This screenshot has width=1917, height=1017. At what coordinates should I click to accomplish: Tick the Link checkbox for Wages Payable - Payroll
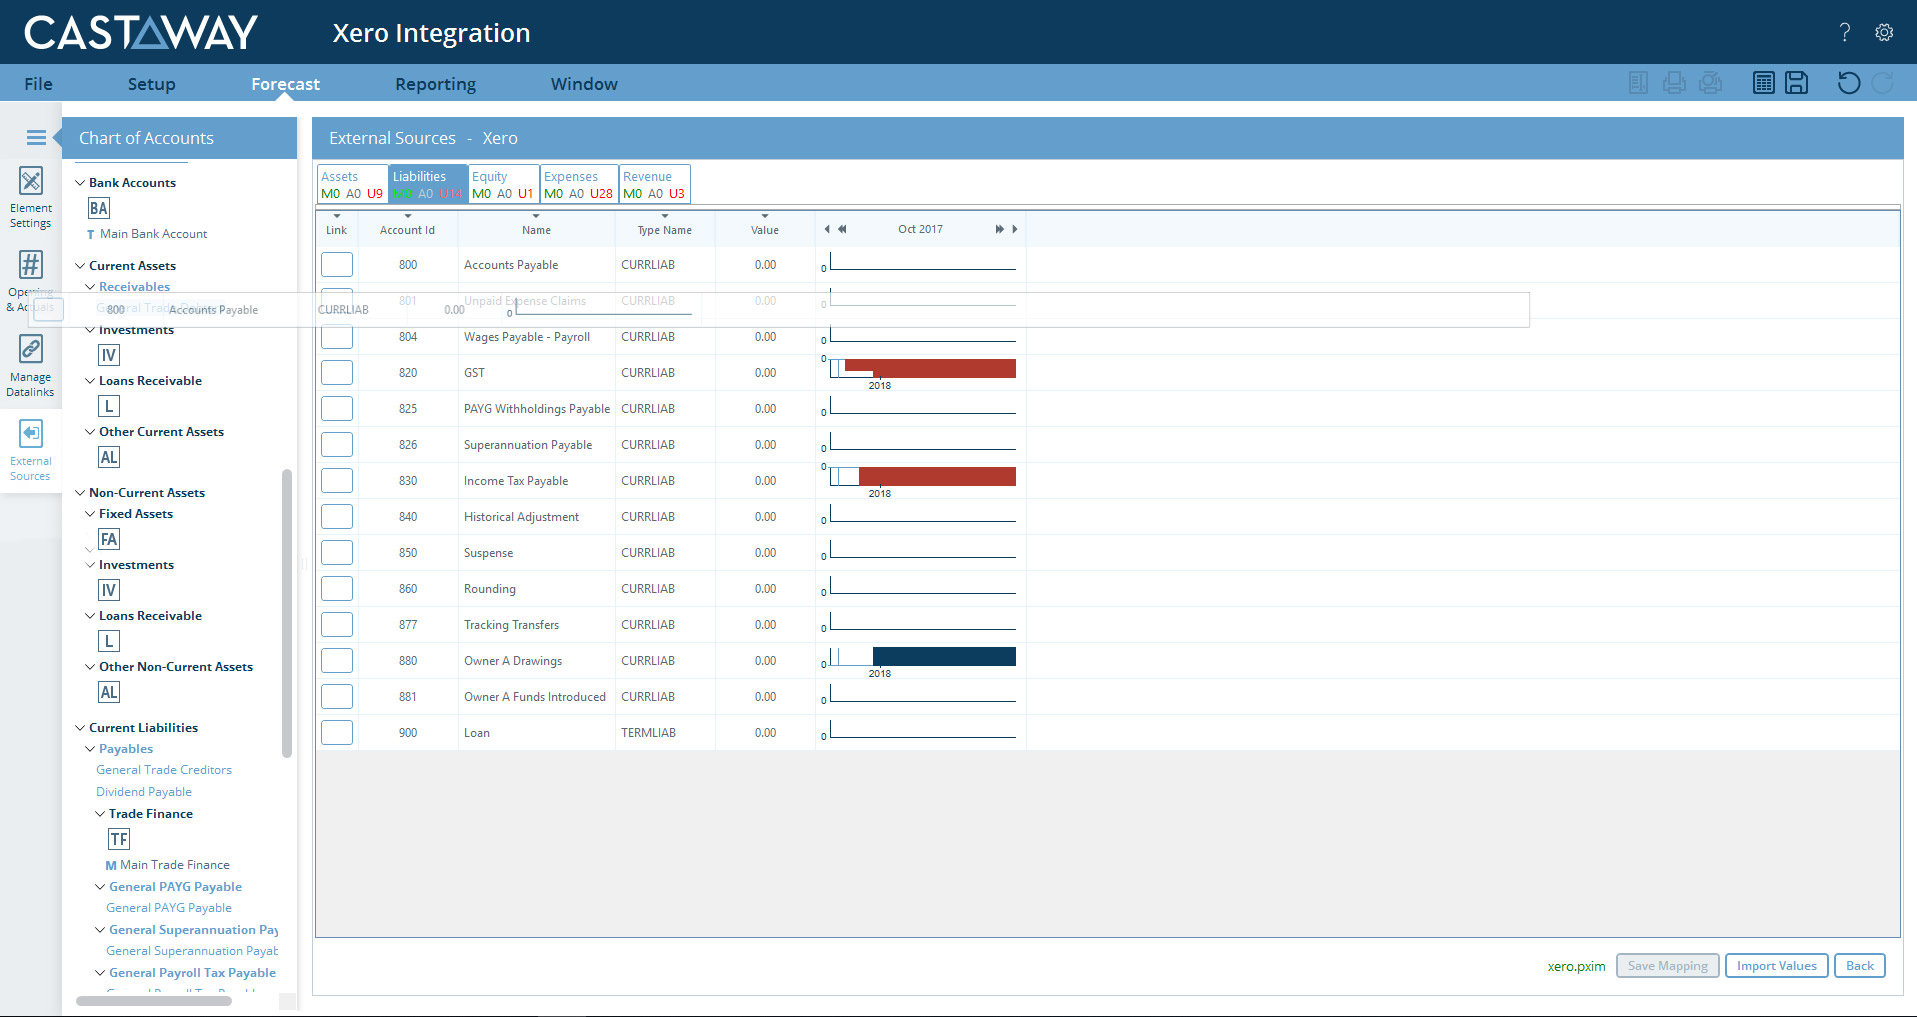tap(337, 337)
